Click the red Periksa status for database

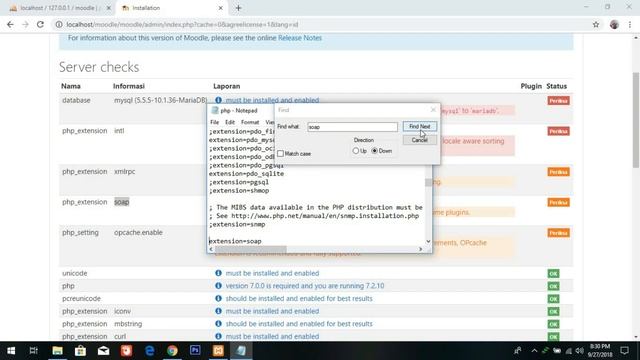point(558,101)
